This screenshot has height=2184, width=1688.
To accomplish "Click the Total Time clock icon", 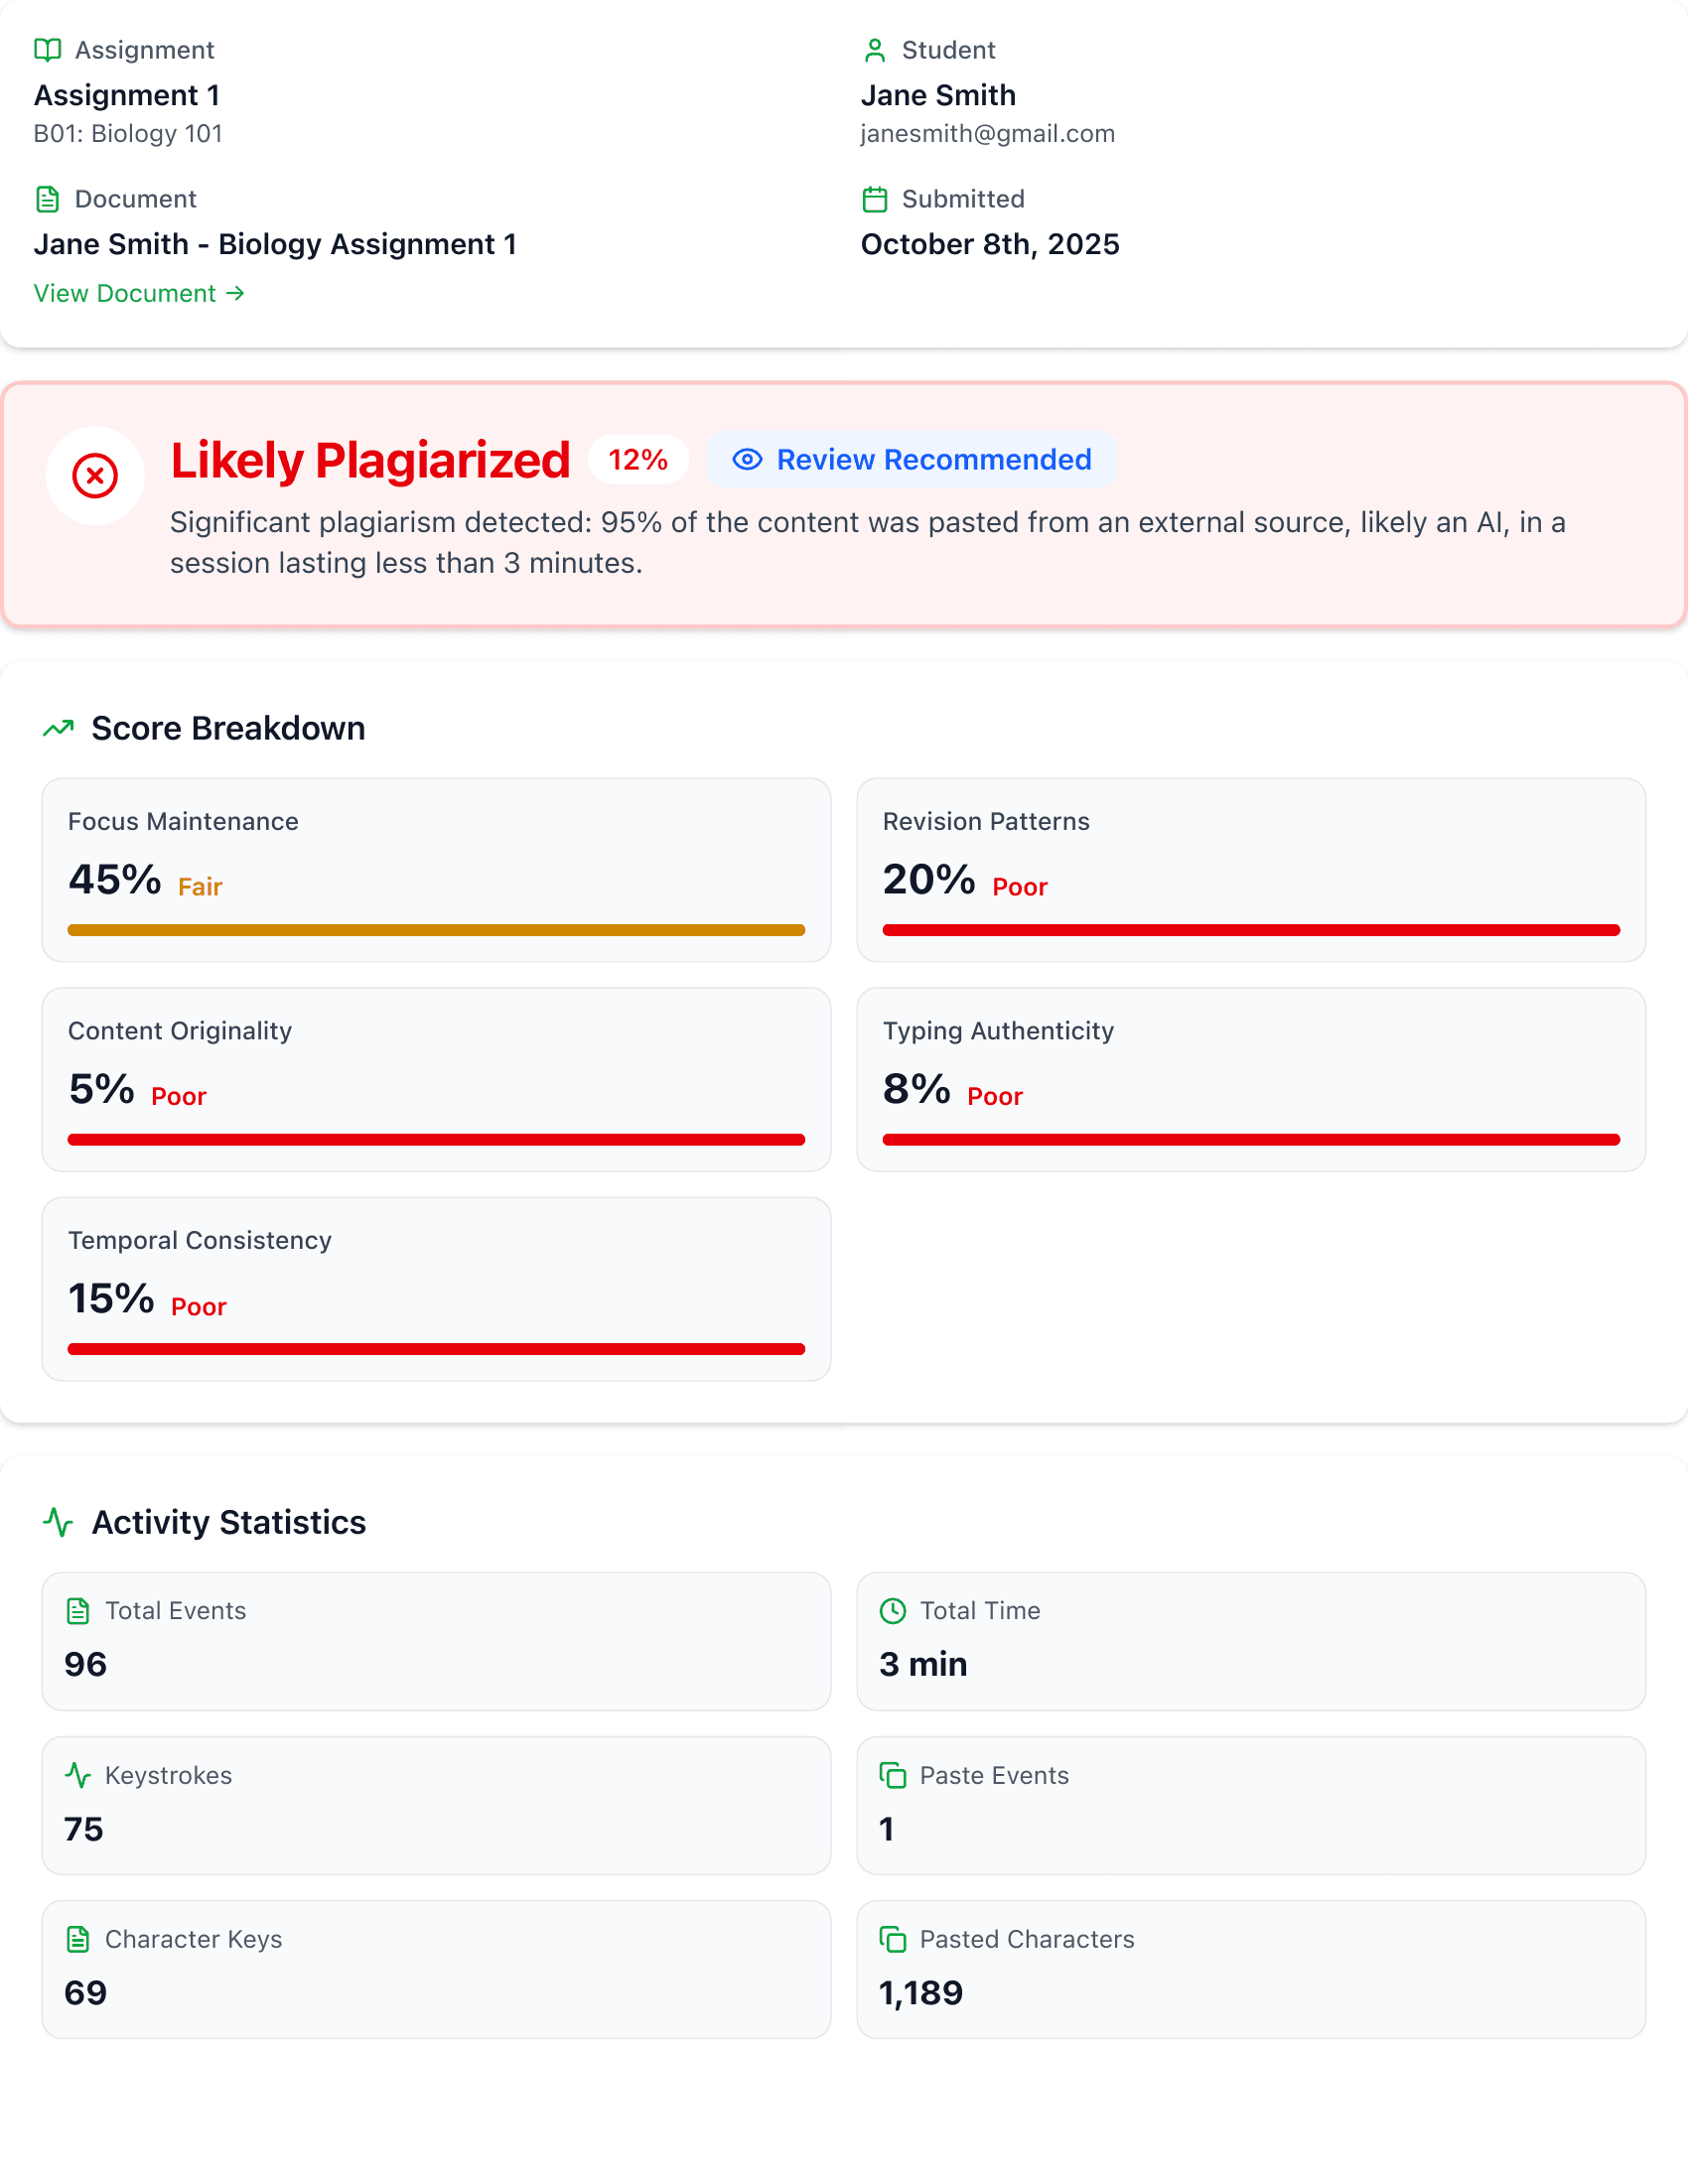I will pyautogui.click(x=892, y=1611).
